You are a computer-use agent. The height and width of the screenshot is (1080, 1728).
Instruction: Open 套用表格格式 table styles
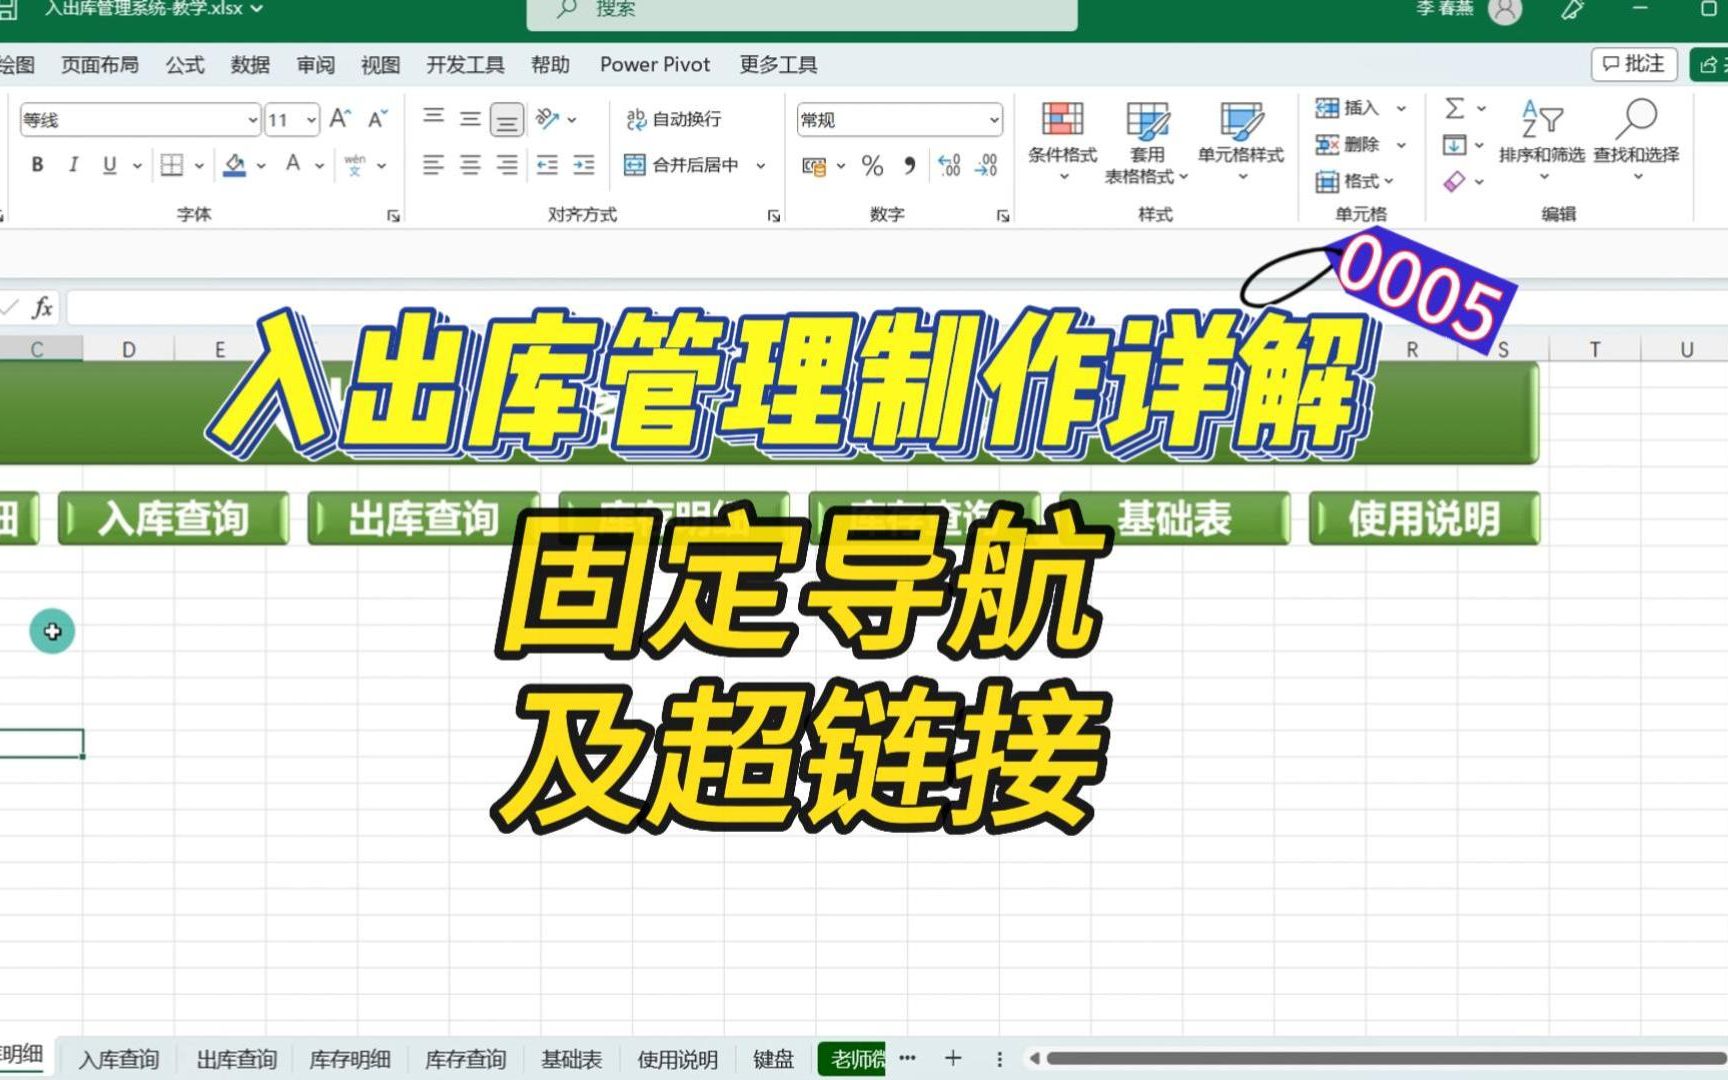coord(1147,143)
